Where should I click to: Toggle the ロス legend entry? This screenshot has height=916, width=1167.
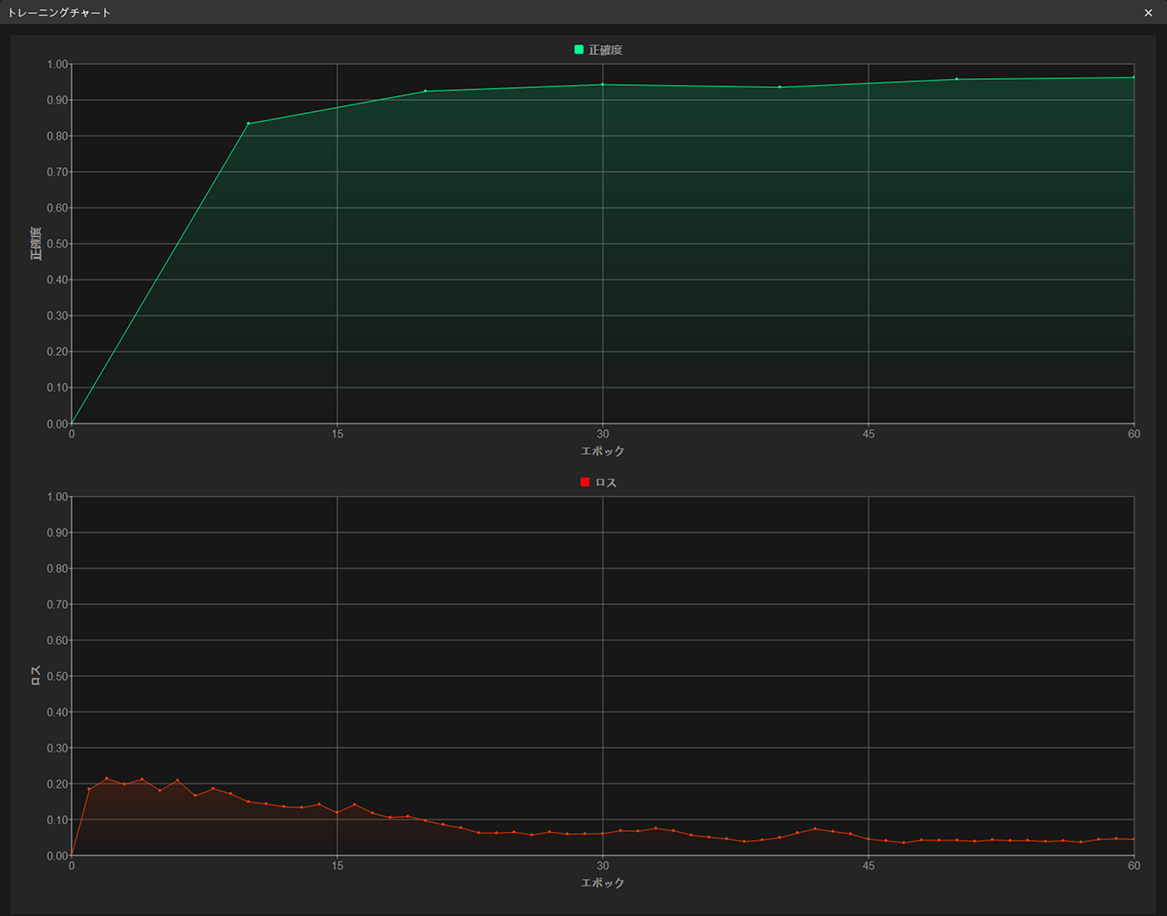click(598, 482)
